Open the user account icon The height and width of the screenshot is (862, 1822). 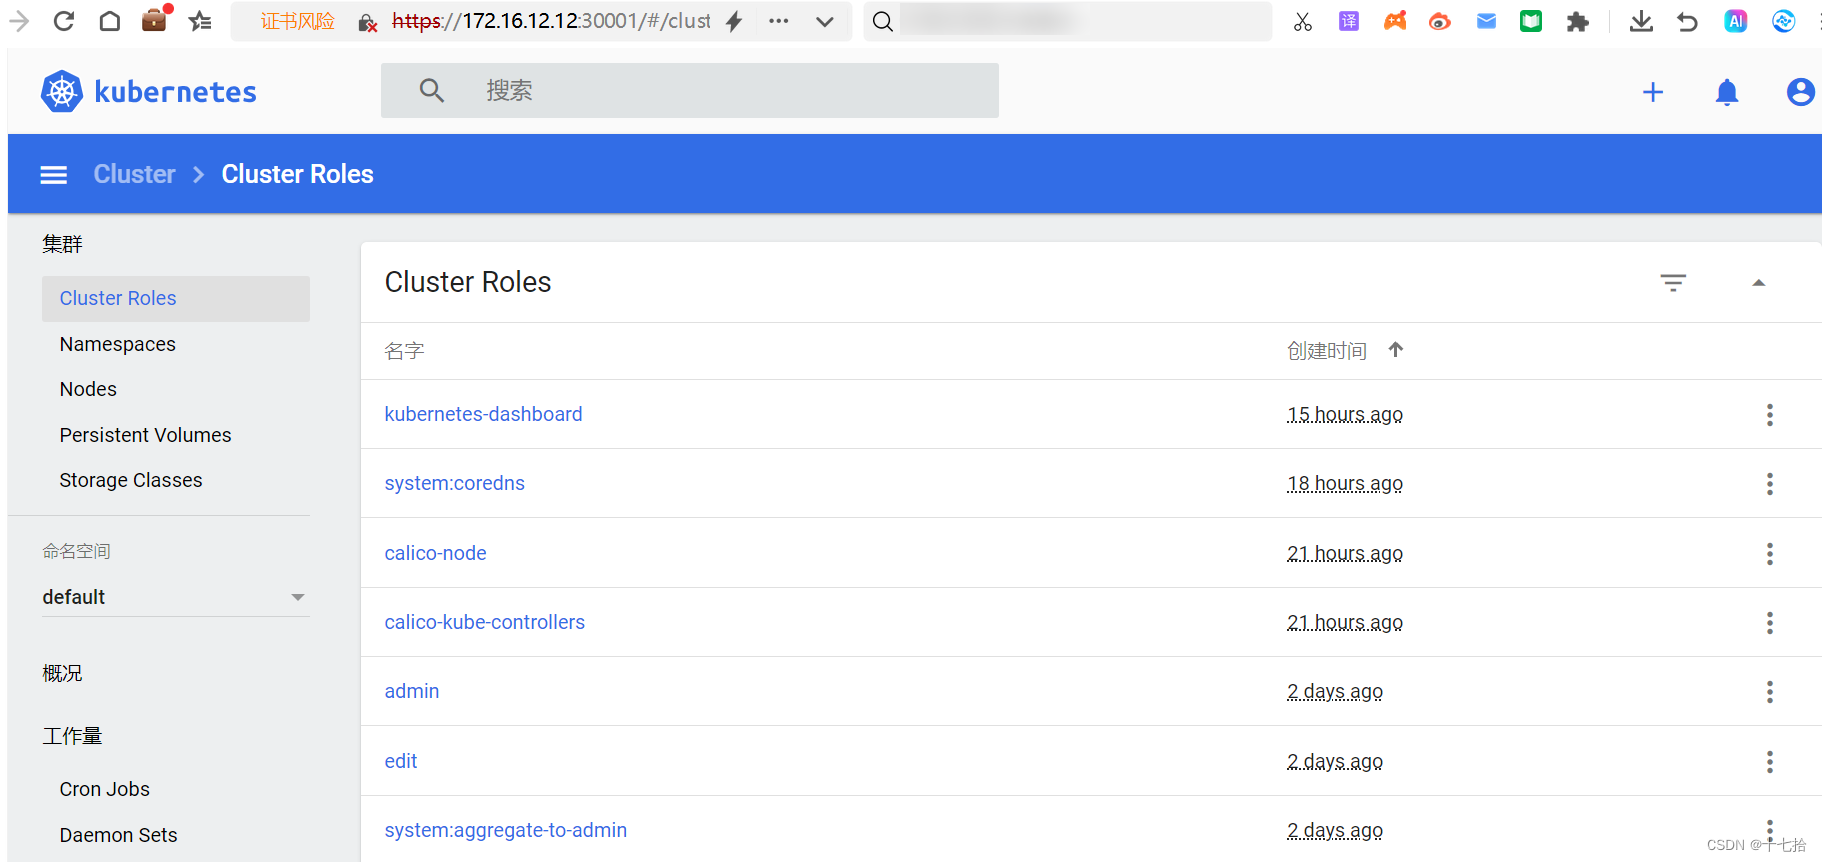1800,92
